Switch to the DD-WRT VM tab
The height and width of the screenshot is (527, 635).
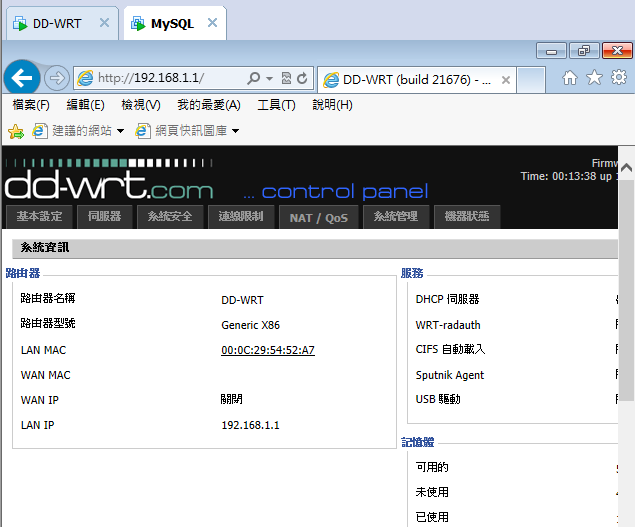click(x=57, y=23)
